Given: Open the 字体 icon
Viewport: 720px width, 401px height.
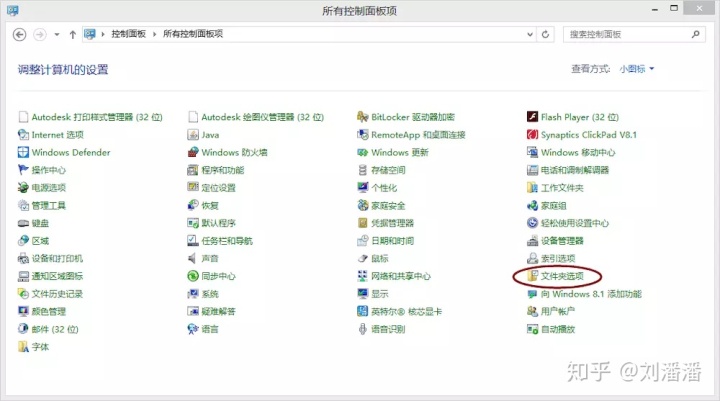Looking at the screenshot, I should pyautogui.click(x=23, y=346).
